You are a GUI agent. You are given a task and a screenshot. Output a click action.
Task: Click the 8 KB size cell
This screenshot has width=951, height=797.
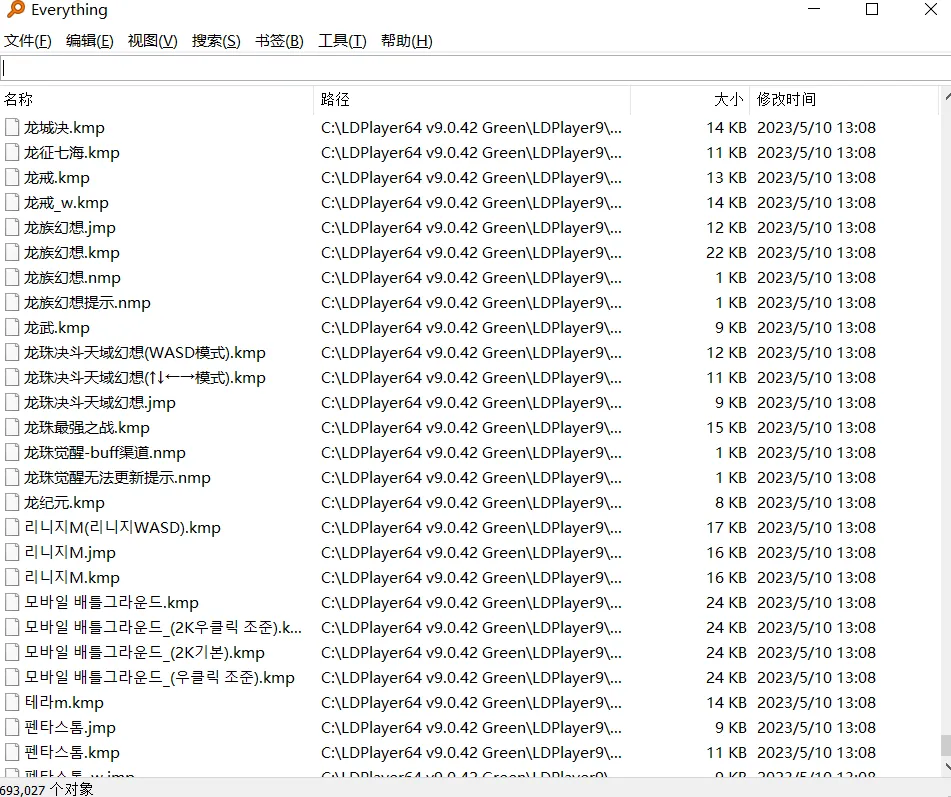tap(730, 502)
